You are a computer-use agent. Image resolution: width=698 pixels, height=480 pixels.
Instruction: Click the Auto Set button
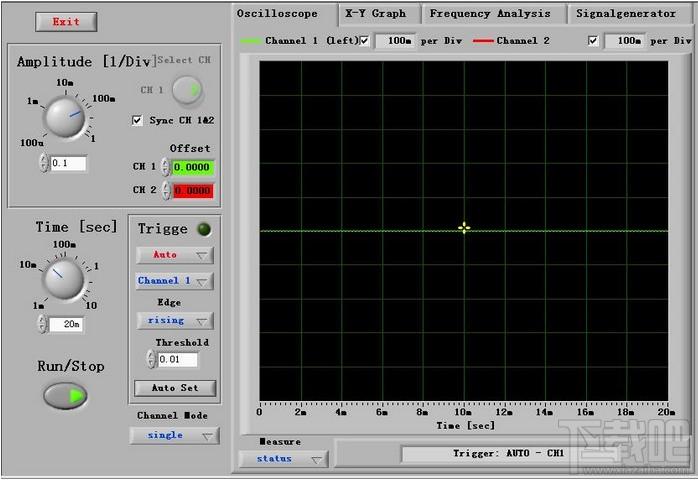click(x=175, y=388)
